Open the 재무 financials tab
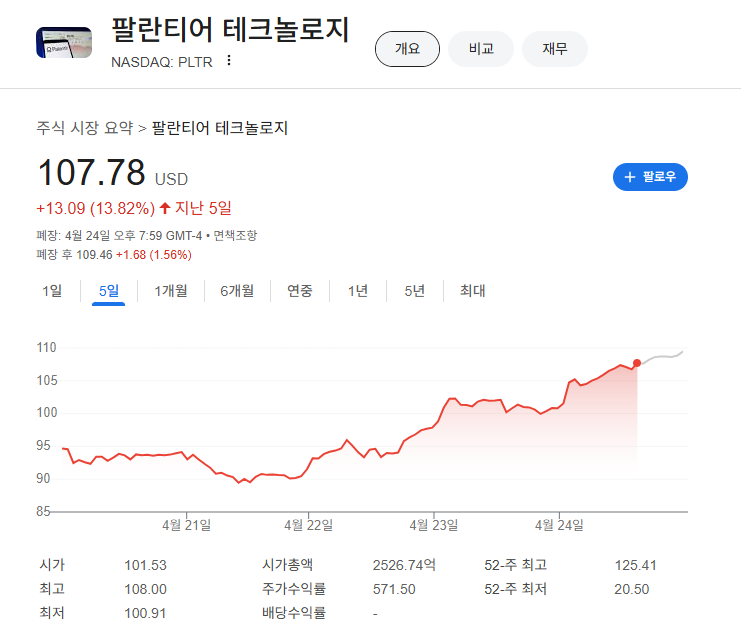Image resolution: width=741 pixels, height=632 pixels. [555, 49]
